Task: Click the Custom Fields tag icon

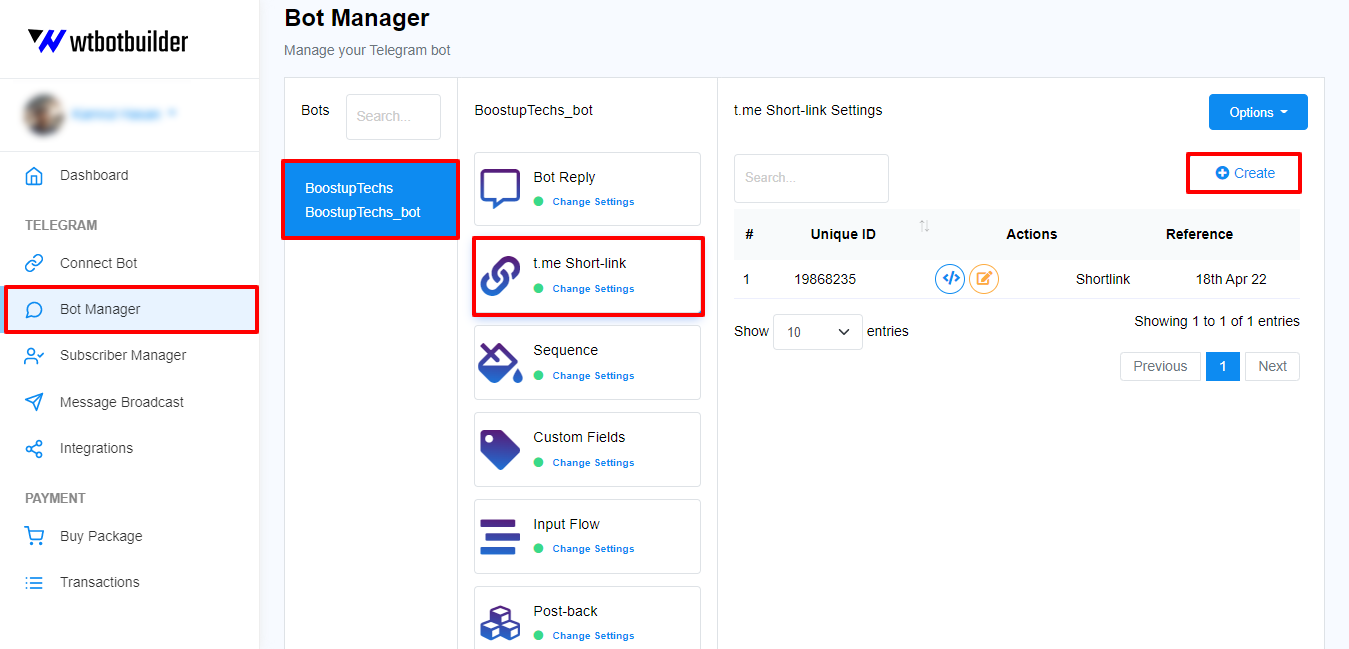Action: [x=500, y=450]
